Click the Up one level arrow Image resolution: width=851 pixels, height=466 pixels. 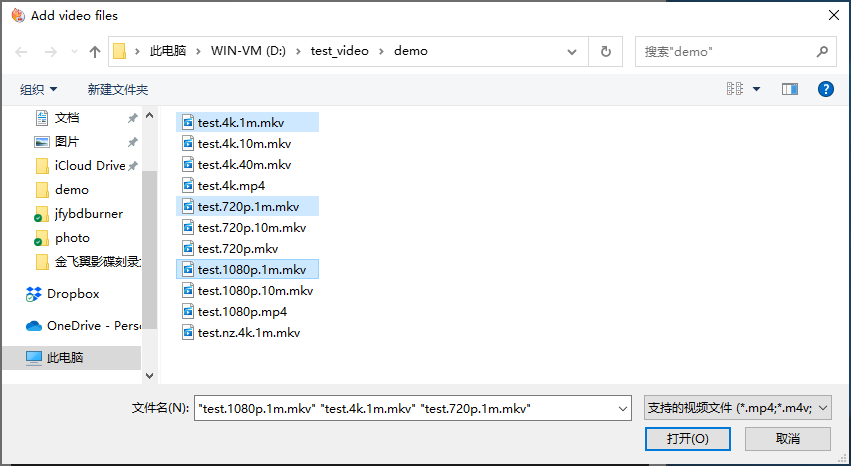click(95, 51)
